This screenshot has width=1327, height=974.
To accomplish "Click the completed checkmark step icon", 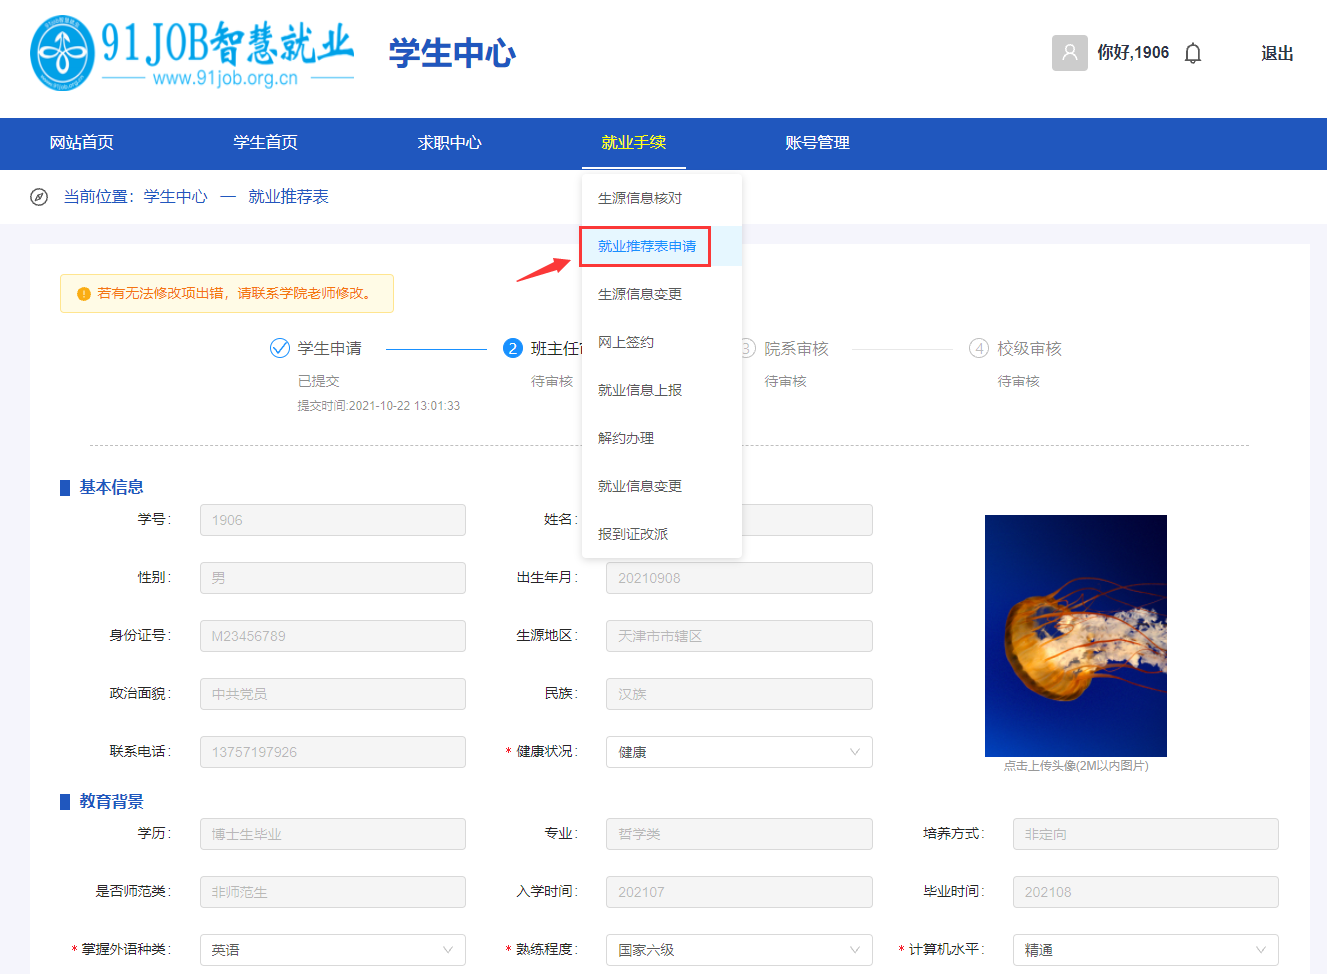I will pos(280,348).
